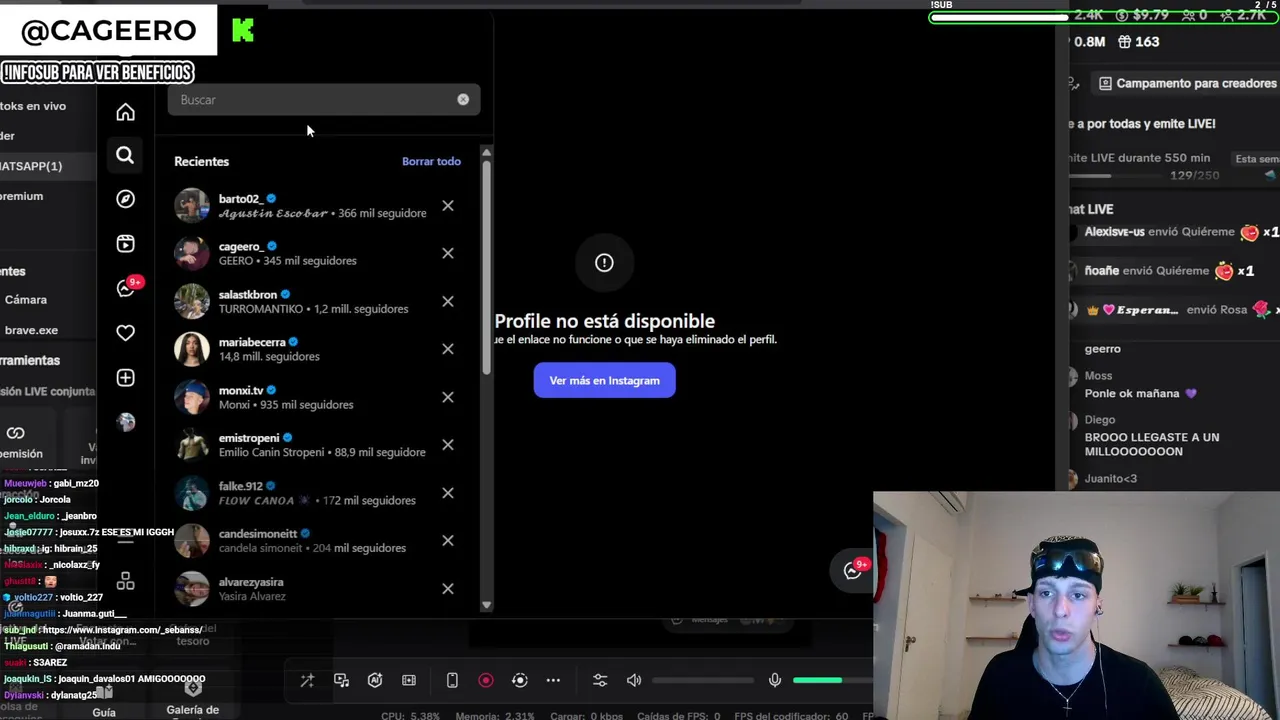
Task: Clear the search field with the X
Action: pos(463,100)
